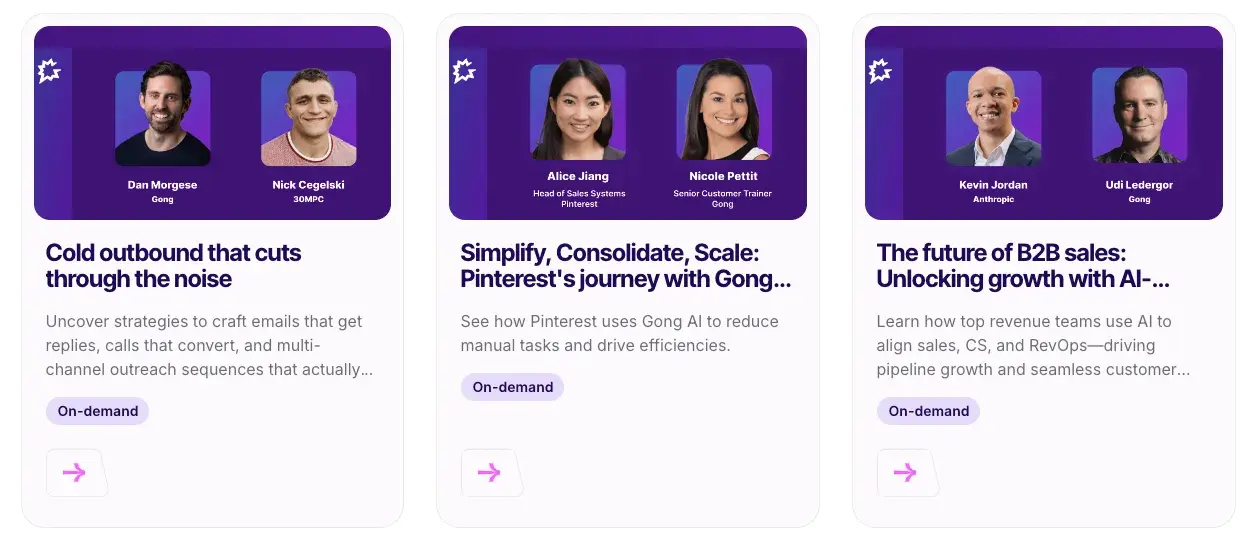This screenshot has width=1259, height=535.
Task: Click Nicole Pettit speaker photo
Action: [724, 112]
